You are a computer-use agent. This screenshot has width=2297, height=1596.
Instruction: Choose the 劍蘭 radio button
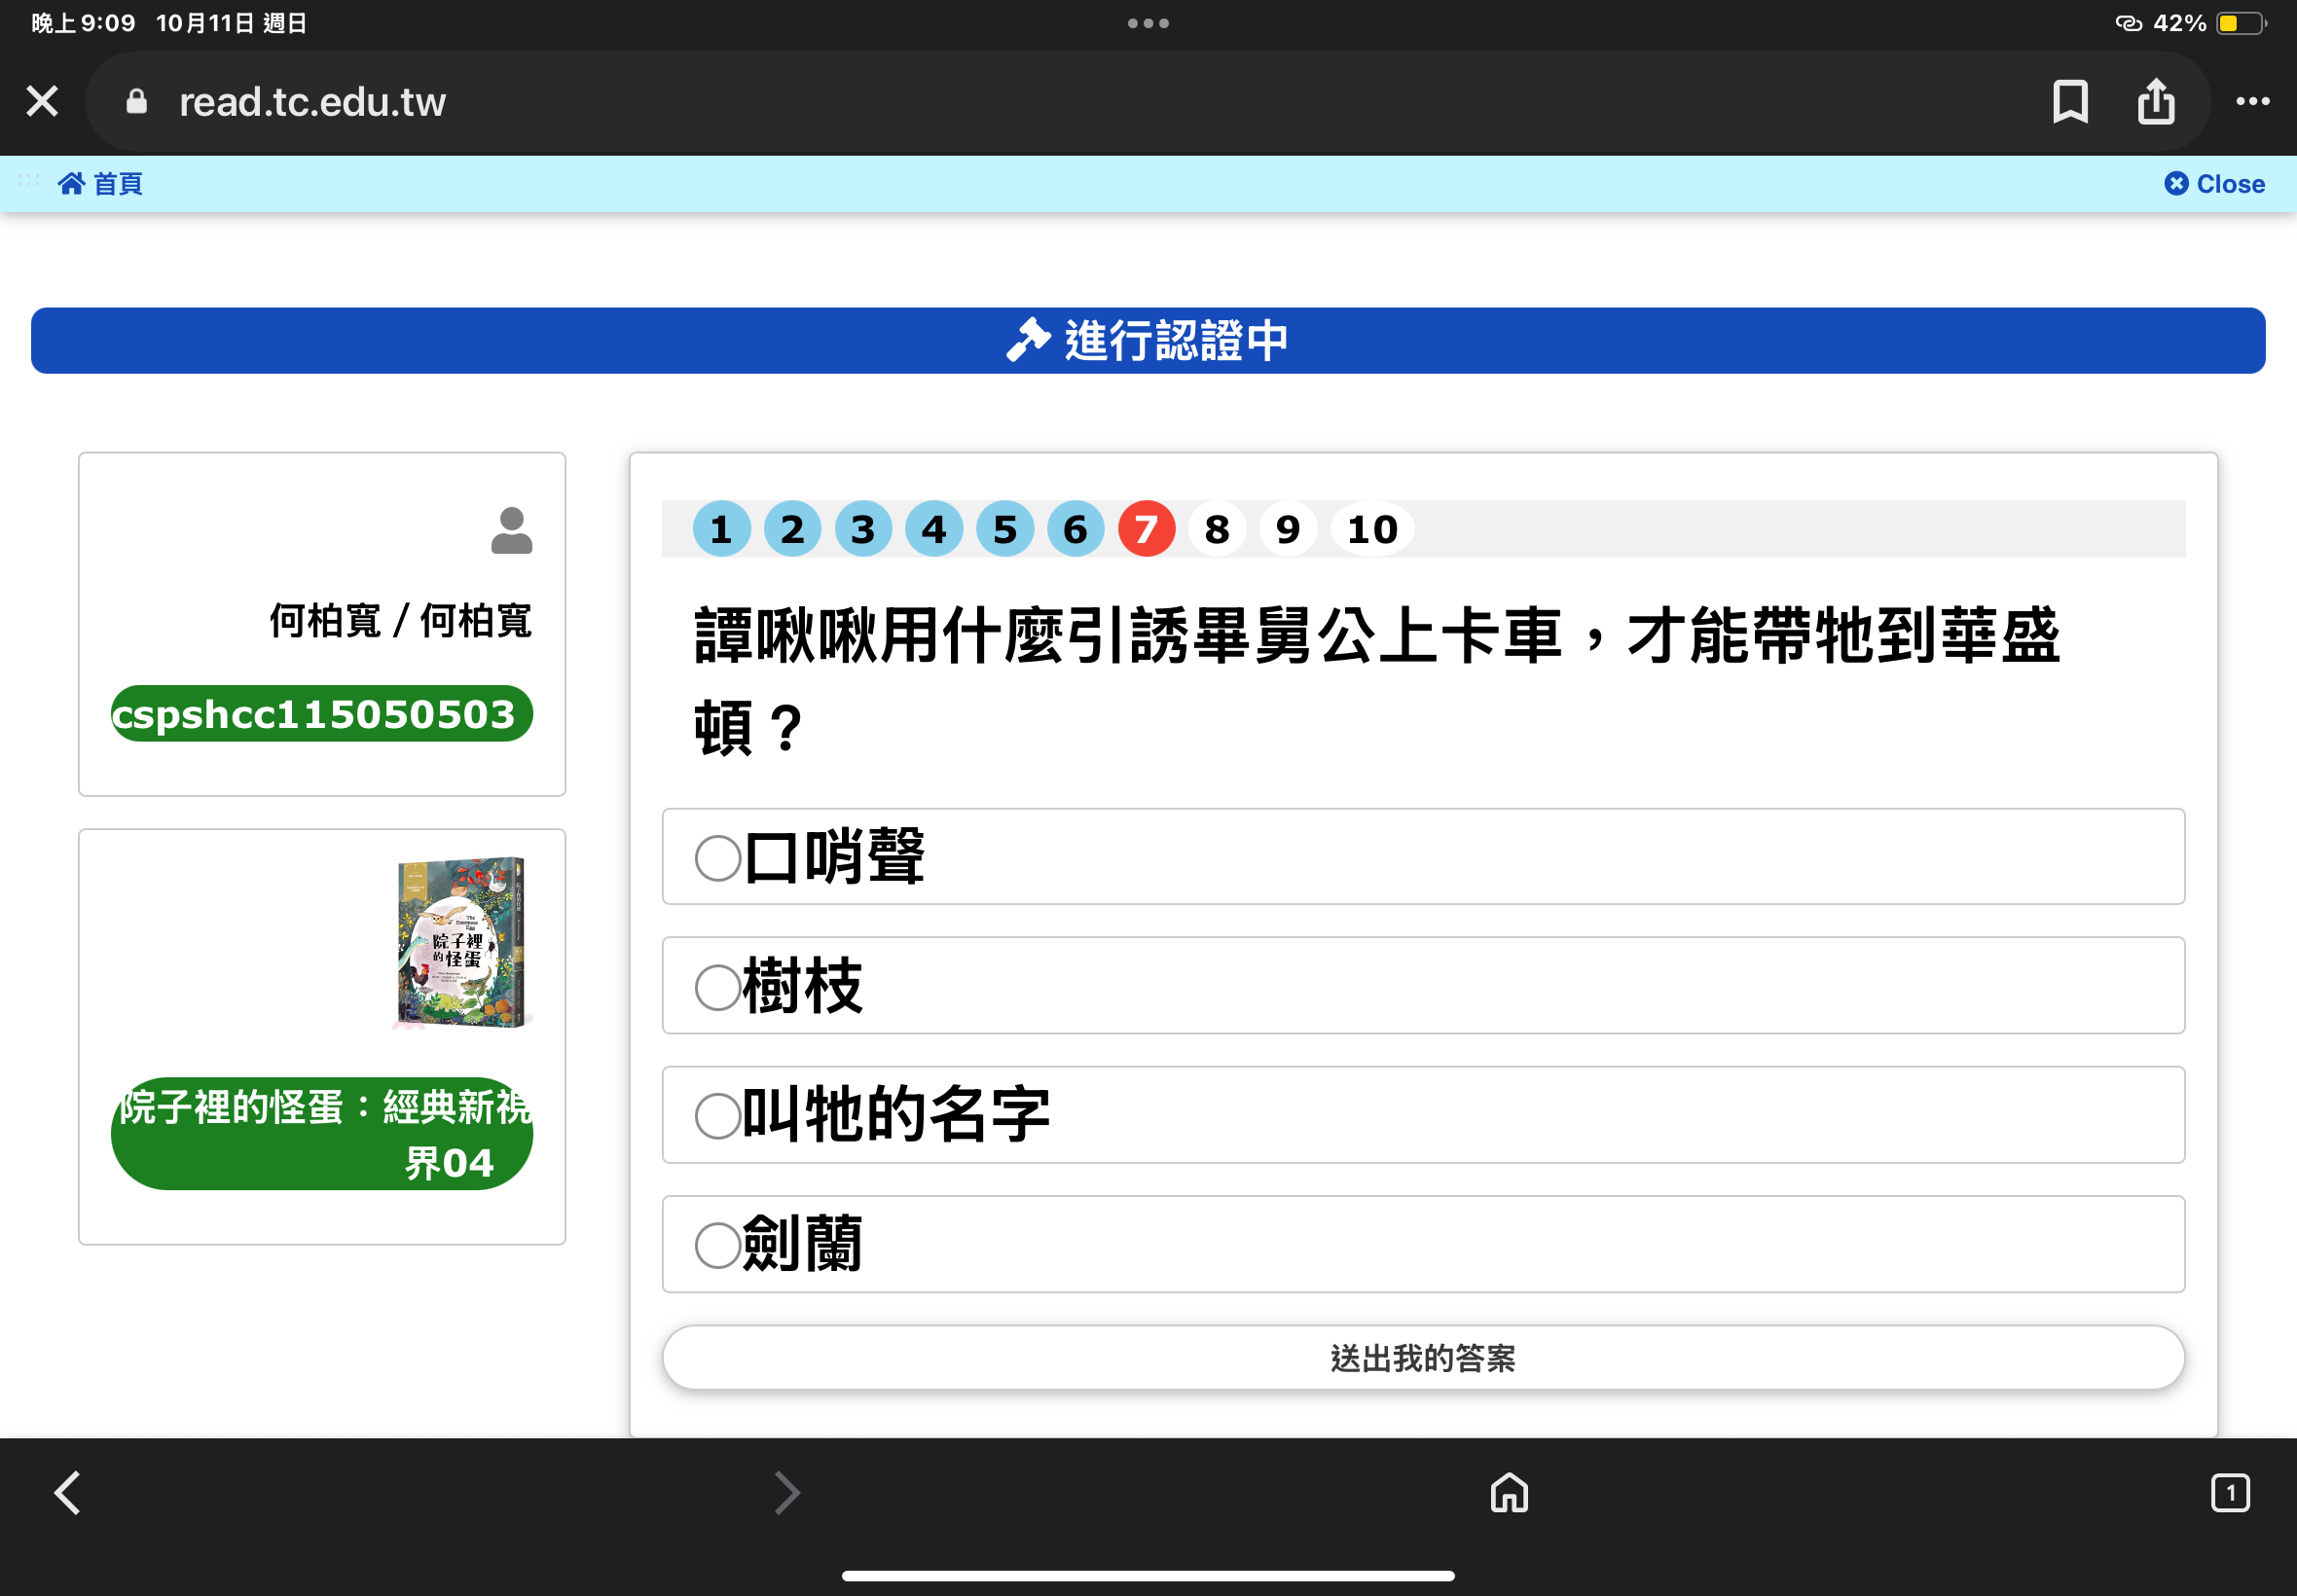[718, 1245]
